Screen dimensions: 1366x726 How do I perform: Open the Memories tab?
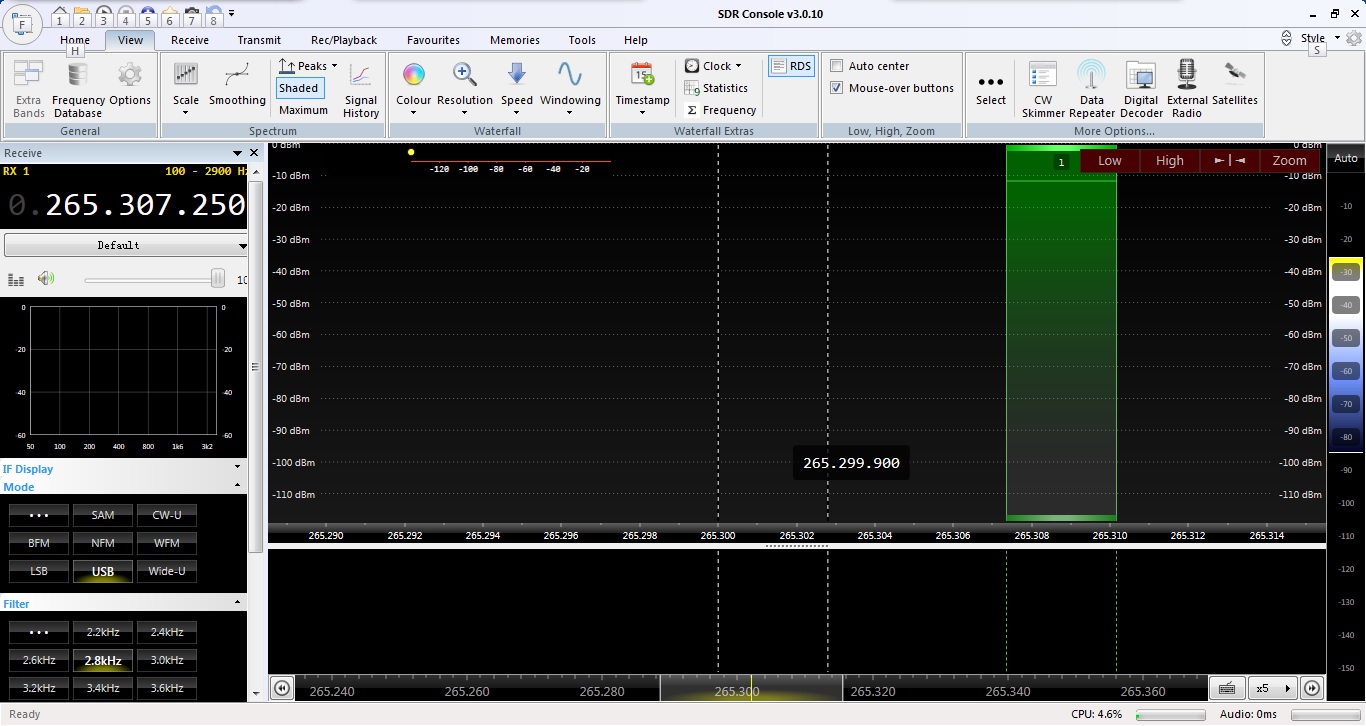(x=515, y=40)
